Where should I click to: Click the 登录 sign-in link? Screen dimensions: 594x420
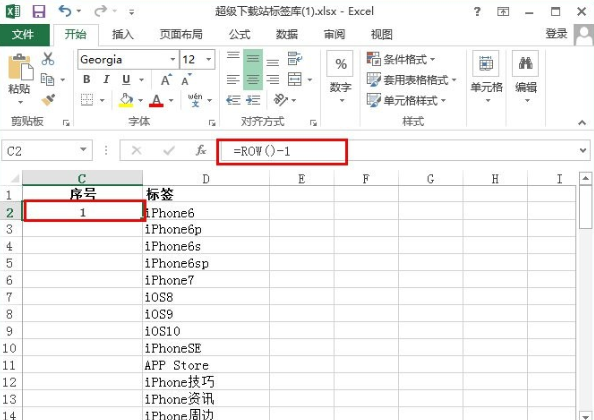click(556, 34)
